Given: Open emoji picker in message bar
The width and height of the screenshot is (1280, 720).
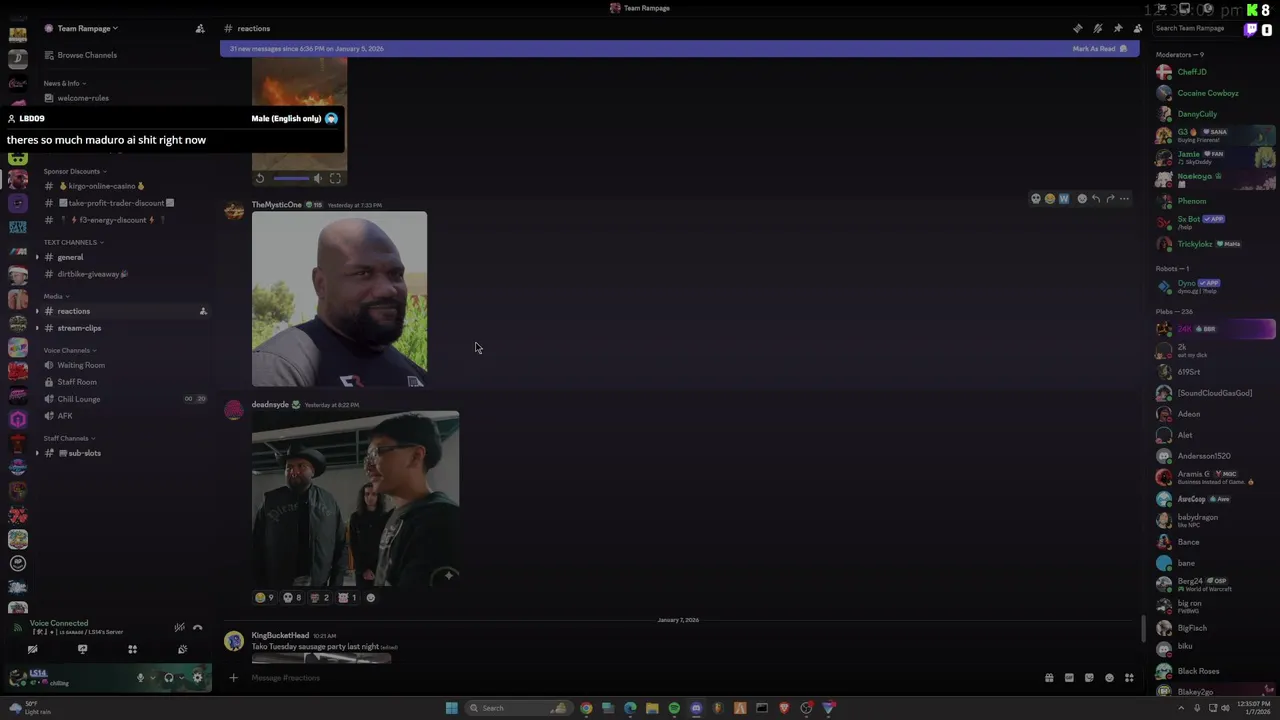Looking at the screenshot, I should (x=1109, y=678).
